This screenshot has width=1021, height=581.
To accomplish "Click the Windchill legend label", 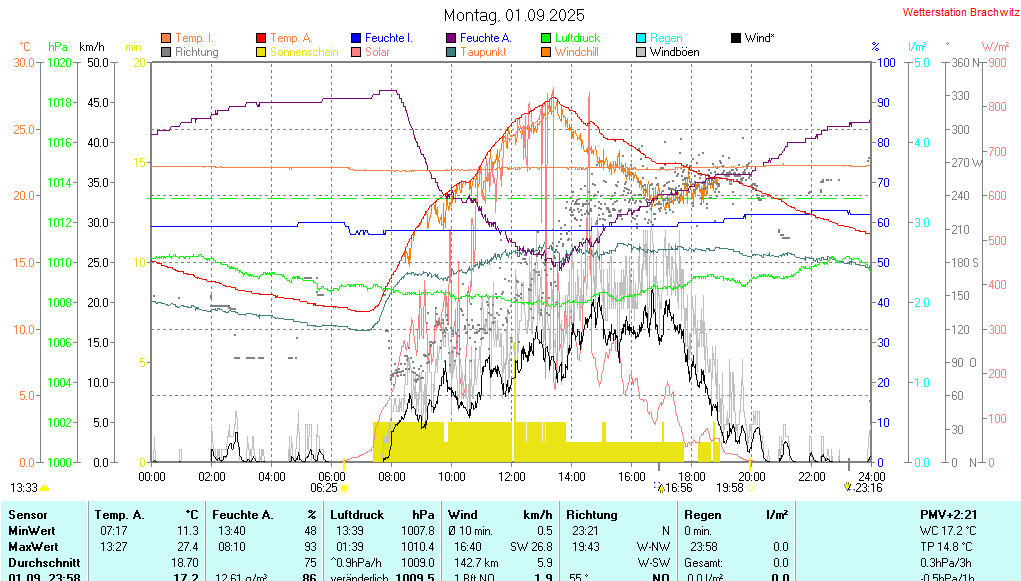I will pos(576,52).
